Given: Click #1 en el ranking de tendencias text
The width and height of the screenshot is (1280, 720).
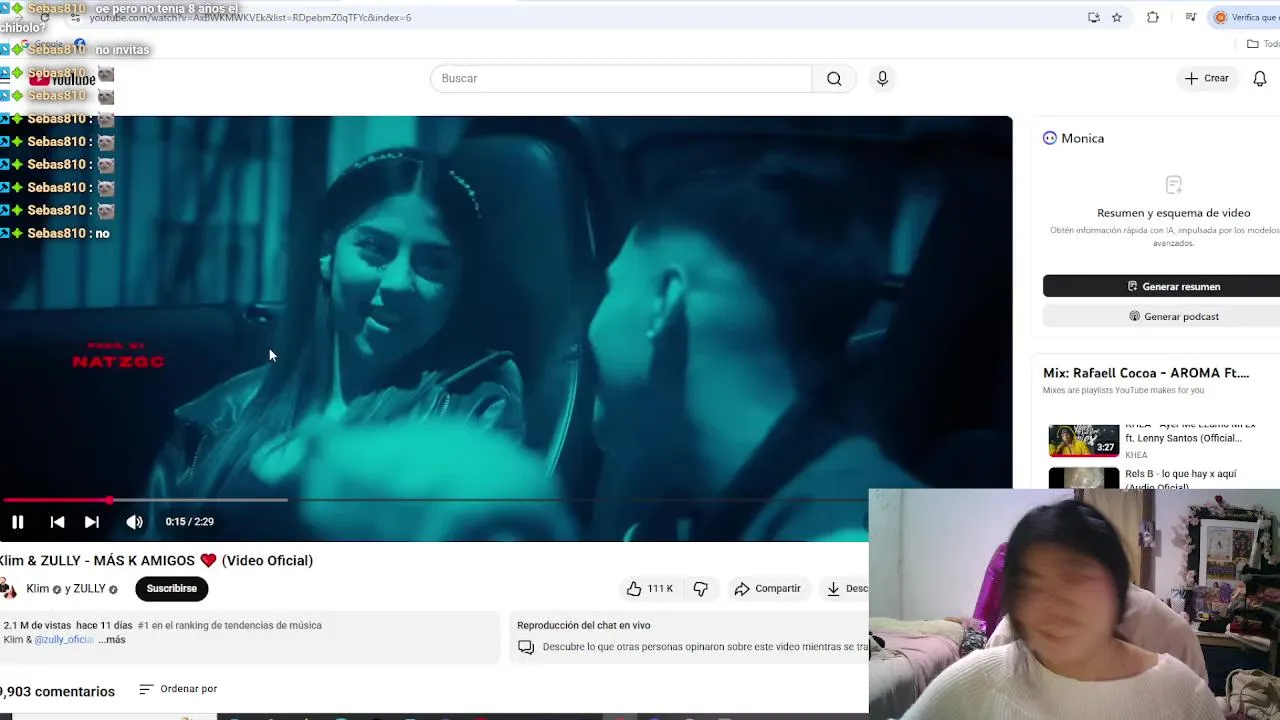Looking at the screenshot, I should [230, 625].
